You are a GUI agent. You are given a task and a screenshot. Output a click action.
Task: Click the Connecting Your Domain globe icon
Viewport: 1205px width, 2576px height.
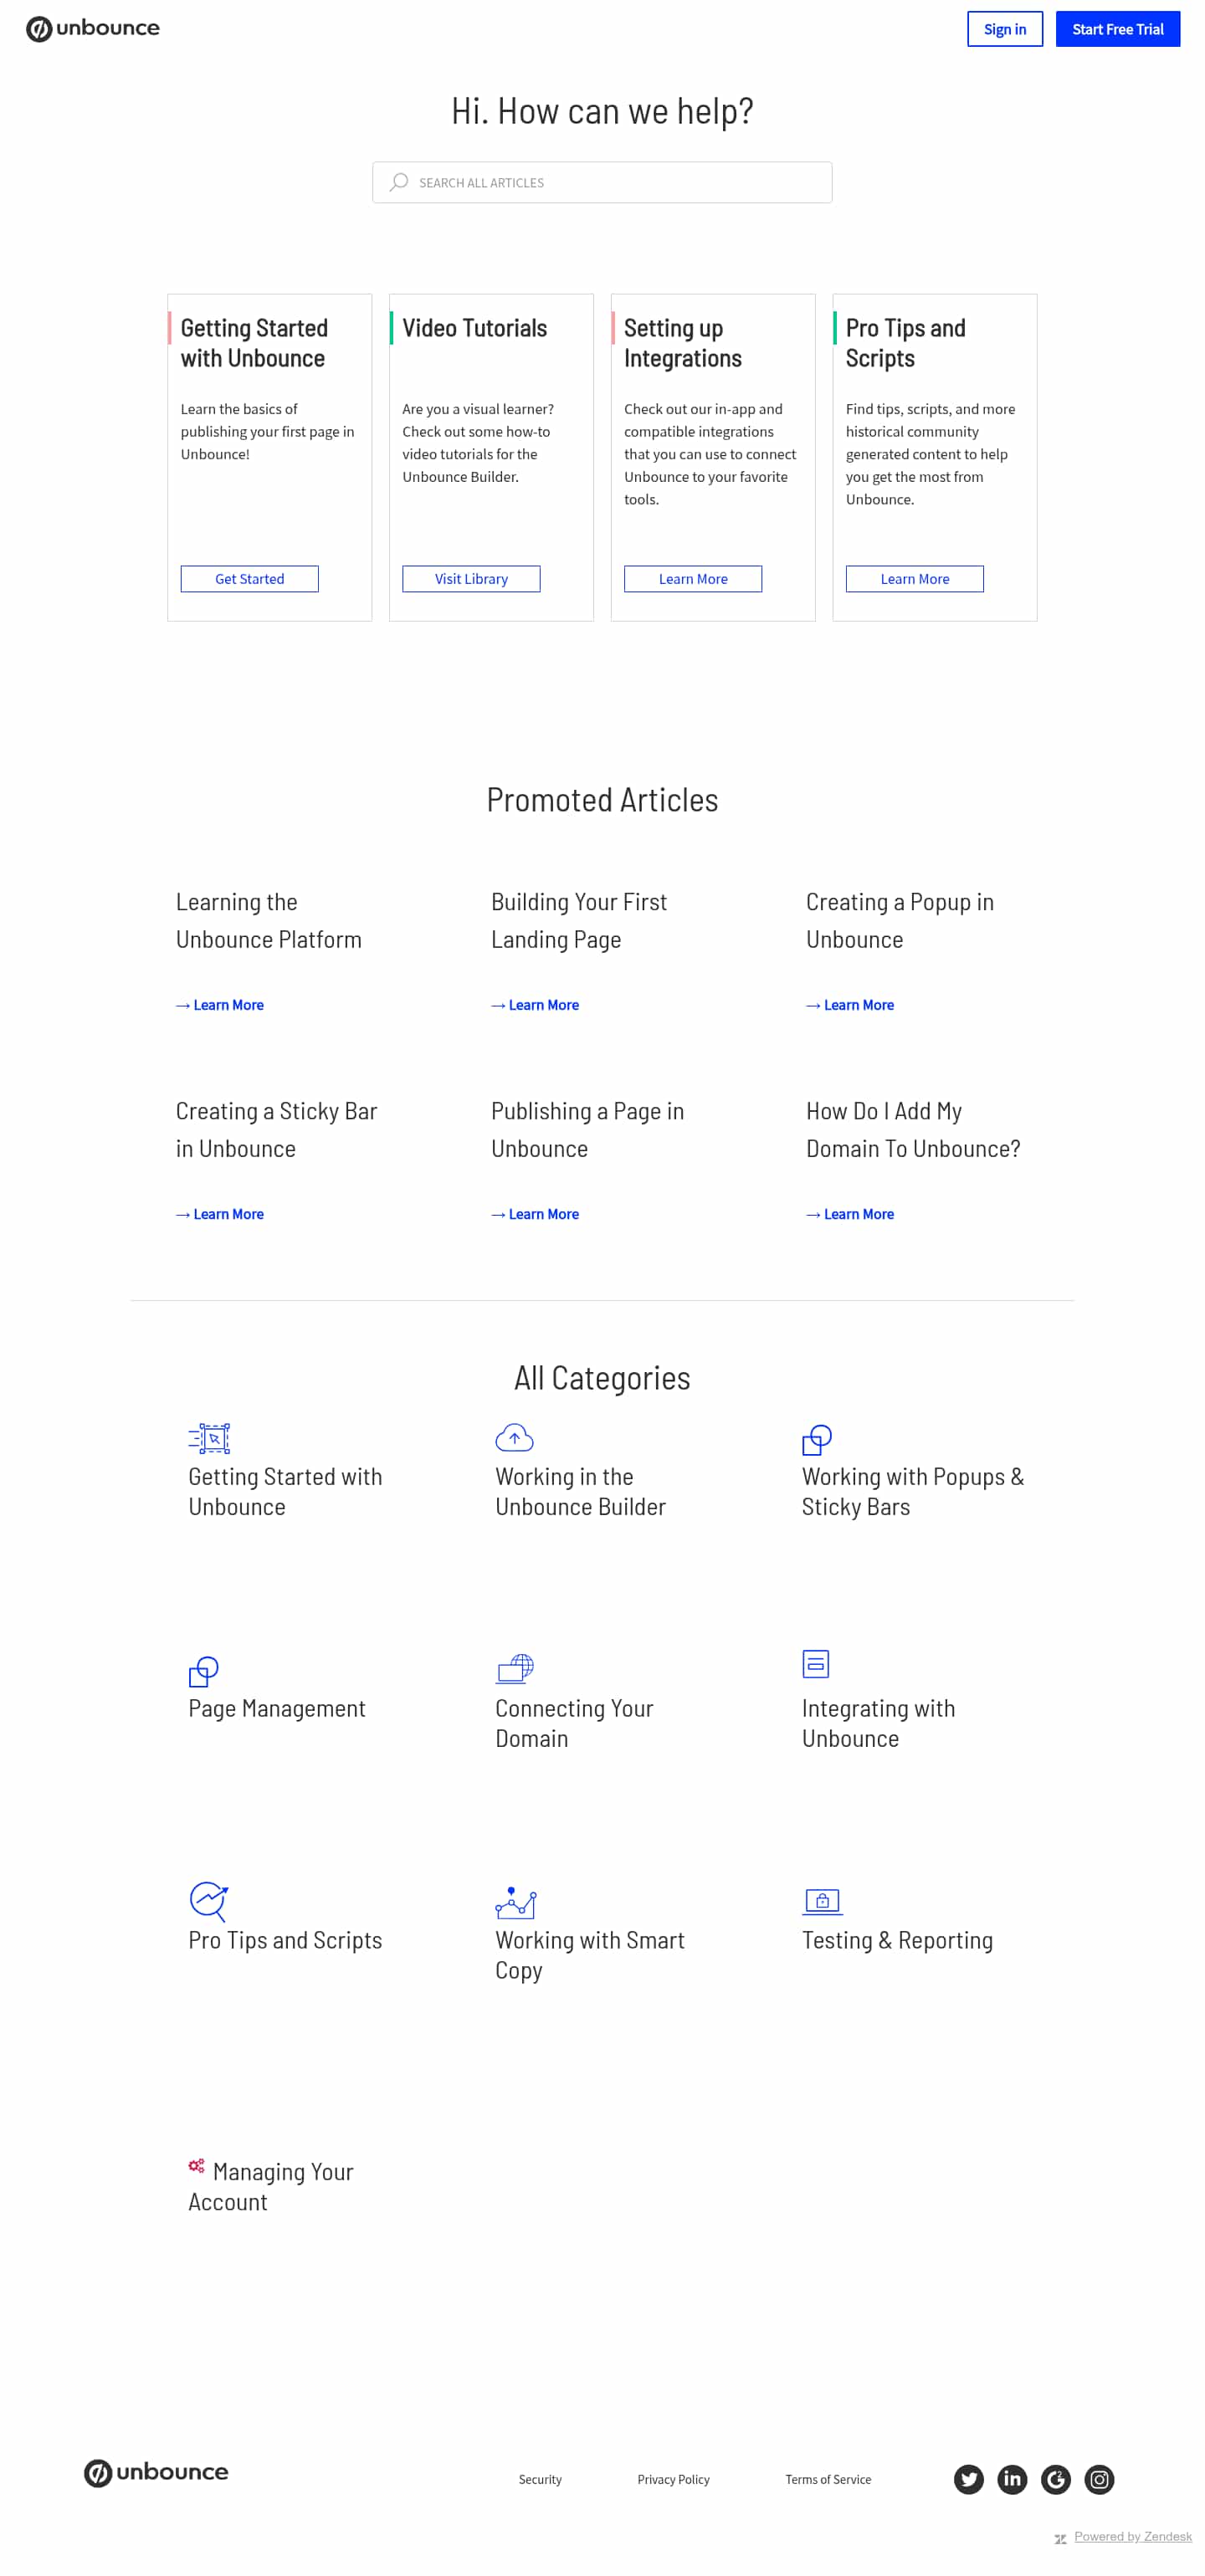tap(515, 1667)
